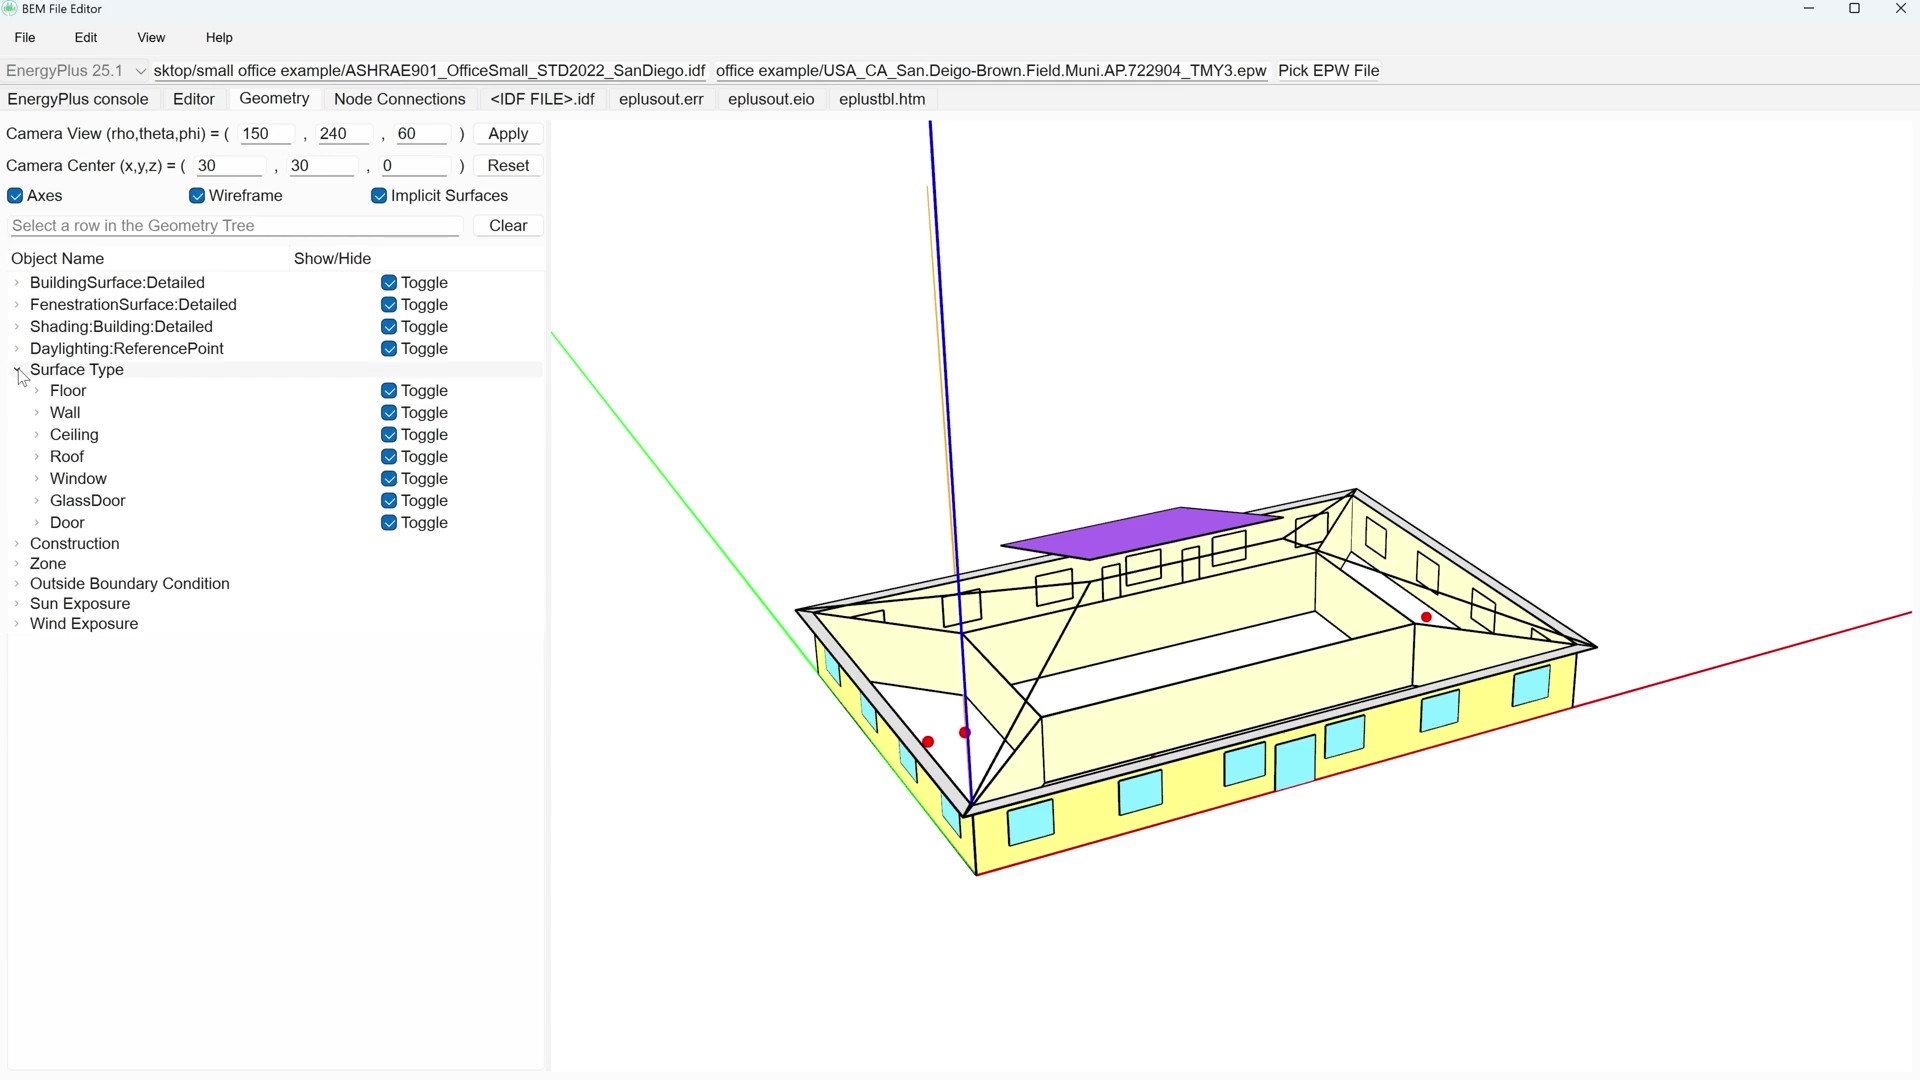Open the eplusout.err tab

click(660, 99)
